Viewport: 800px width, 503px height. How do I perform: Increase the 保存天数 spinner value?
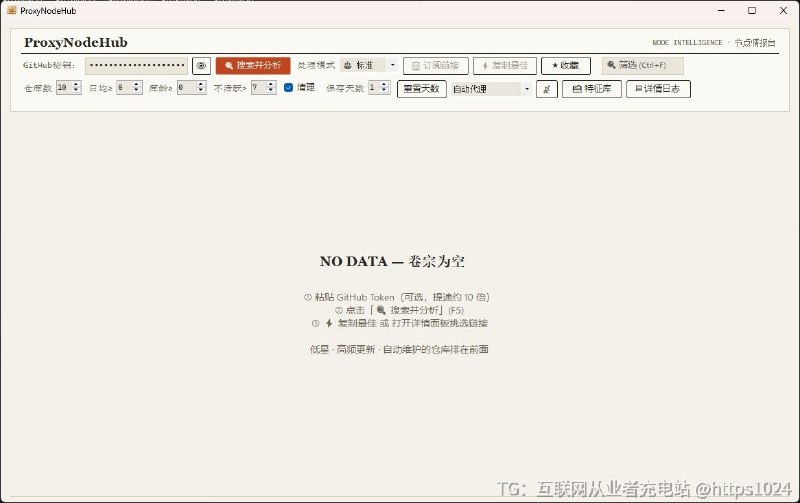click(385, 85)
